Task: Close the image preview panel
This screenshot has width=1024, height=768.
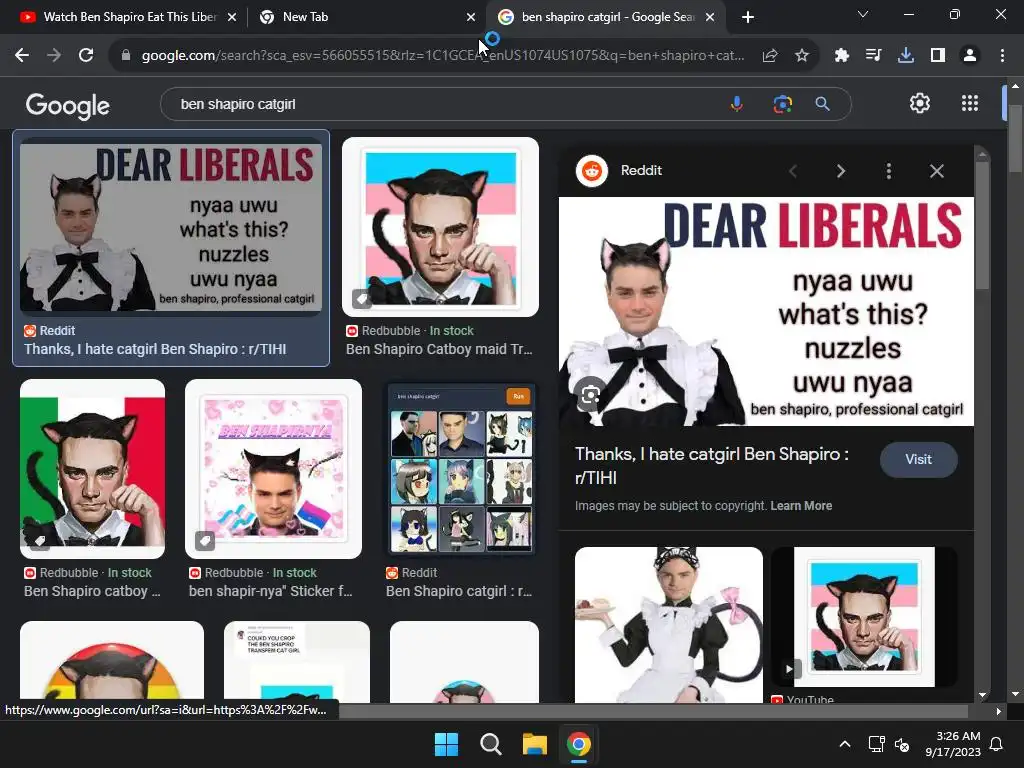Action: point(936,171)
